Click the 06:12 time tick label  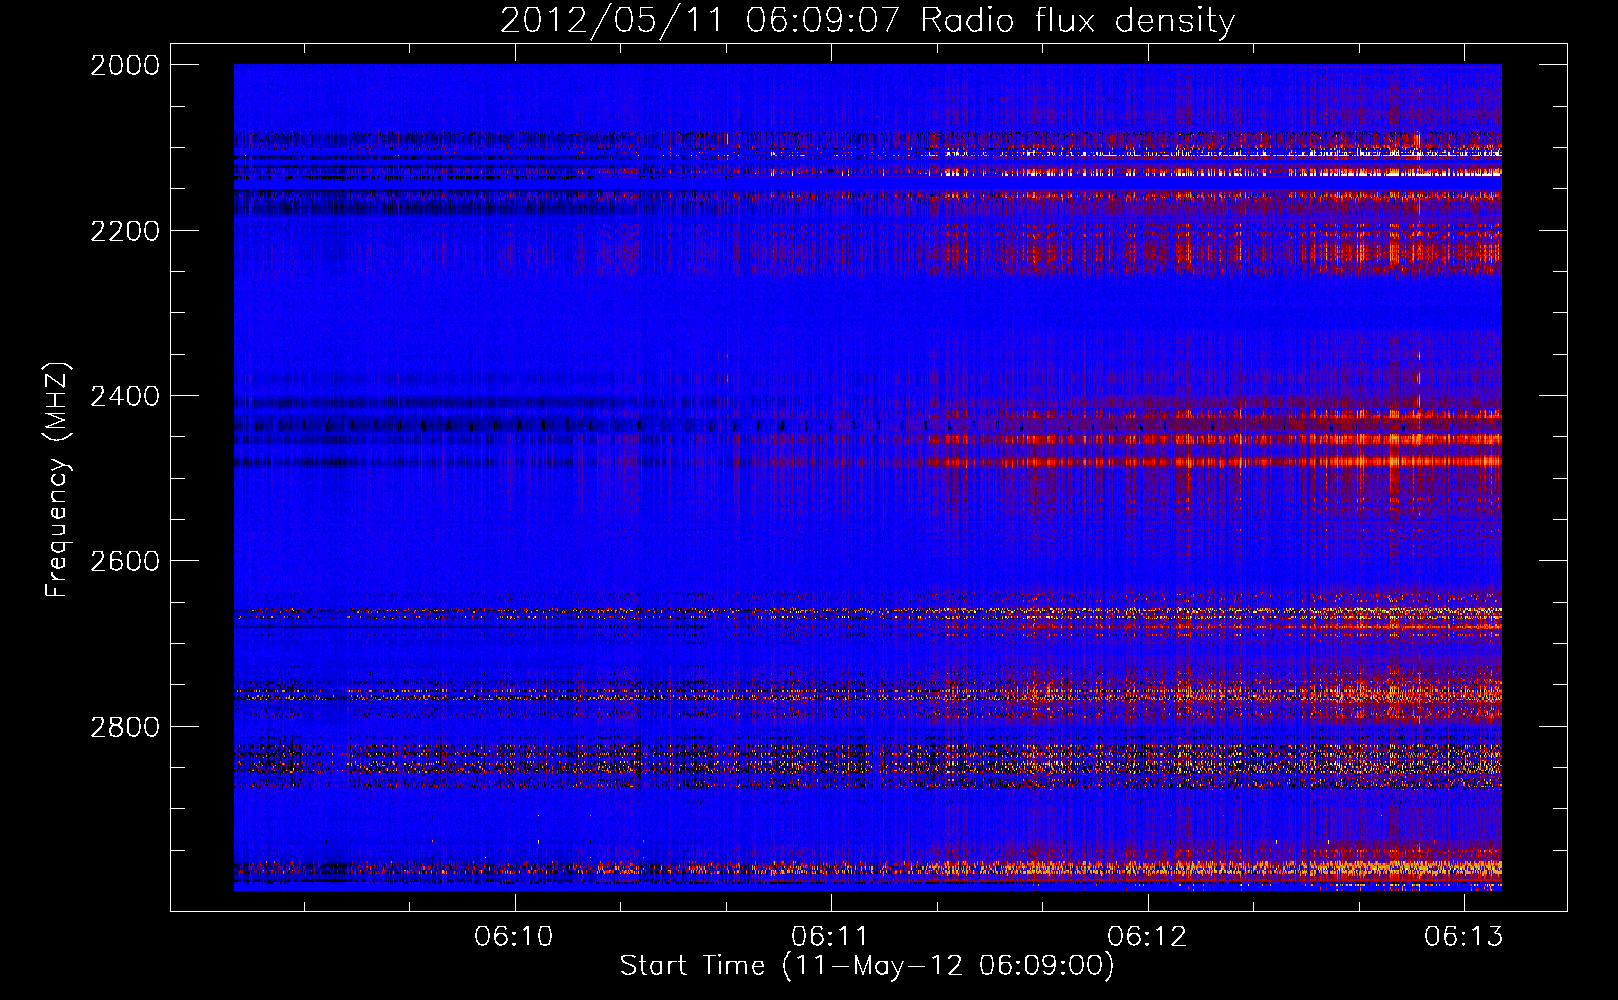(x=1147, y=936)
